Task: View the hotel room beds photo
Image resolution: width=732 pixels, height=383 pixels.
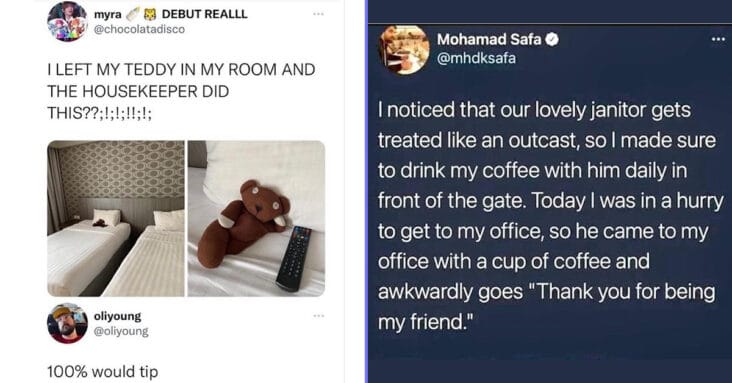Action: (x=116, y=219)
